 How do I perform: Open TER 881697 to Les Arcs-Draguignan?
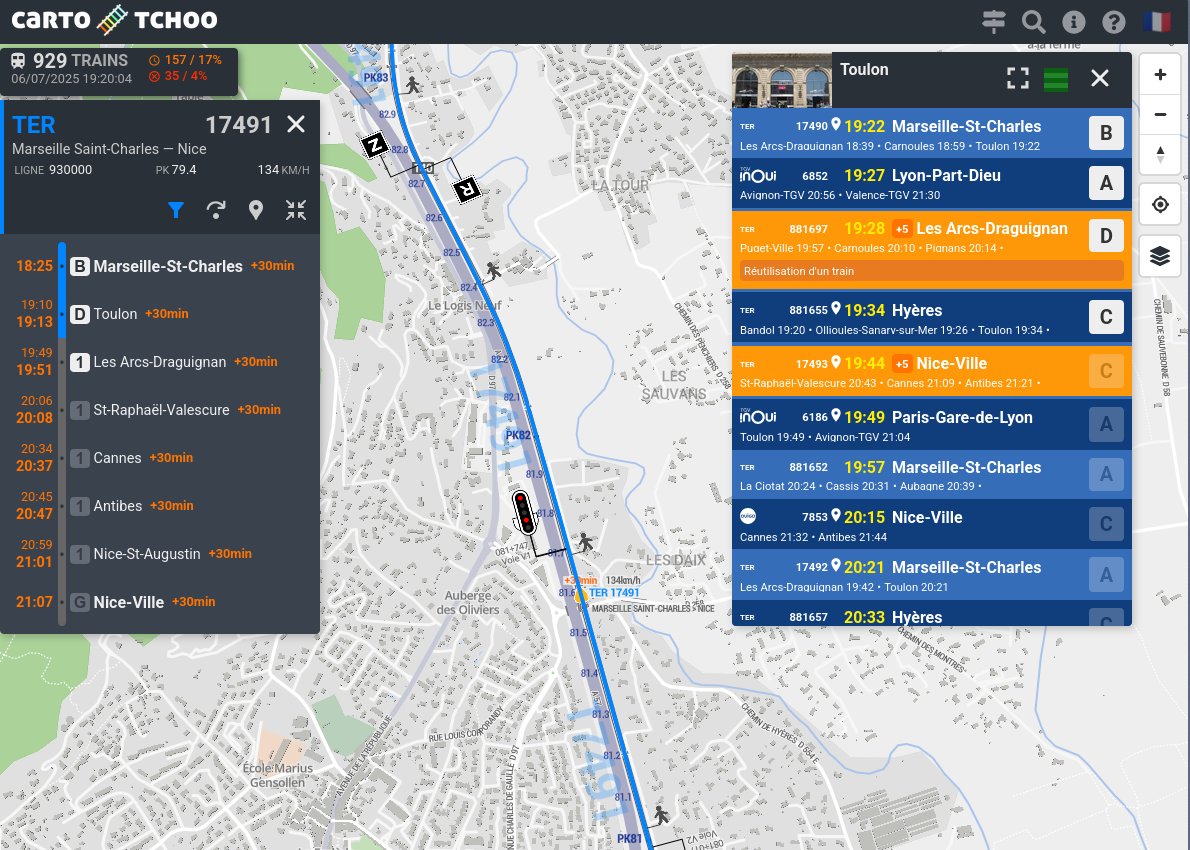coord(931,249)
